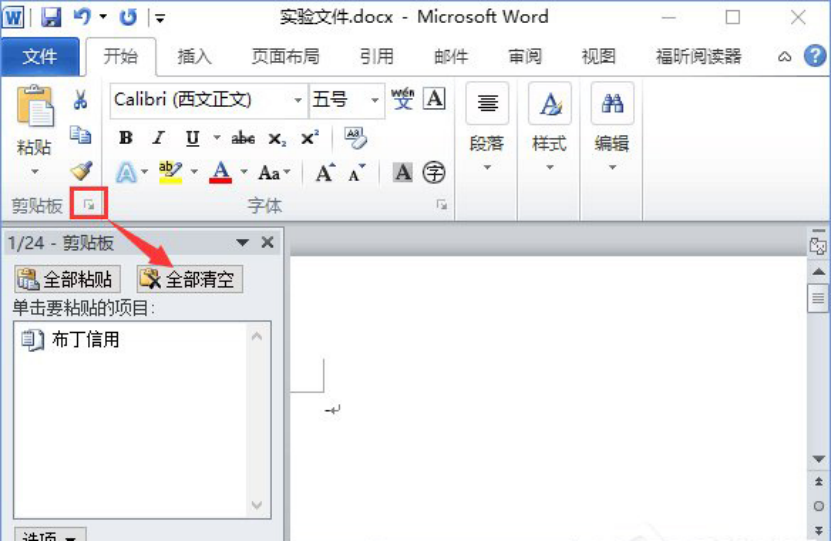The width and height of the screenshot is (831, 541).
Task: Open the Calibri font name dropdown
Action: coord(298,100)
